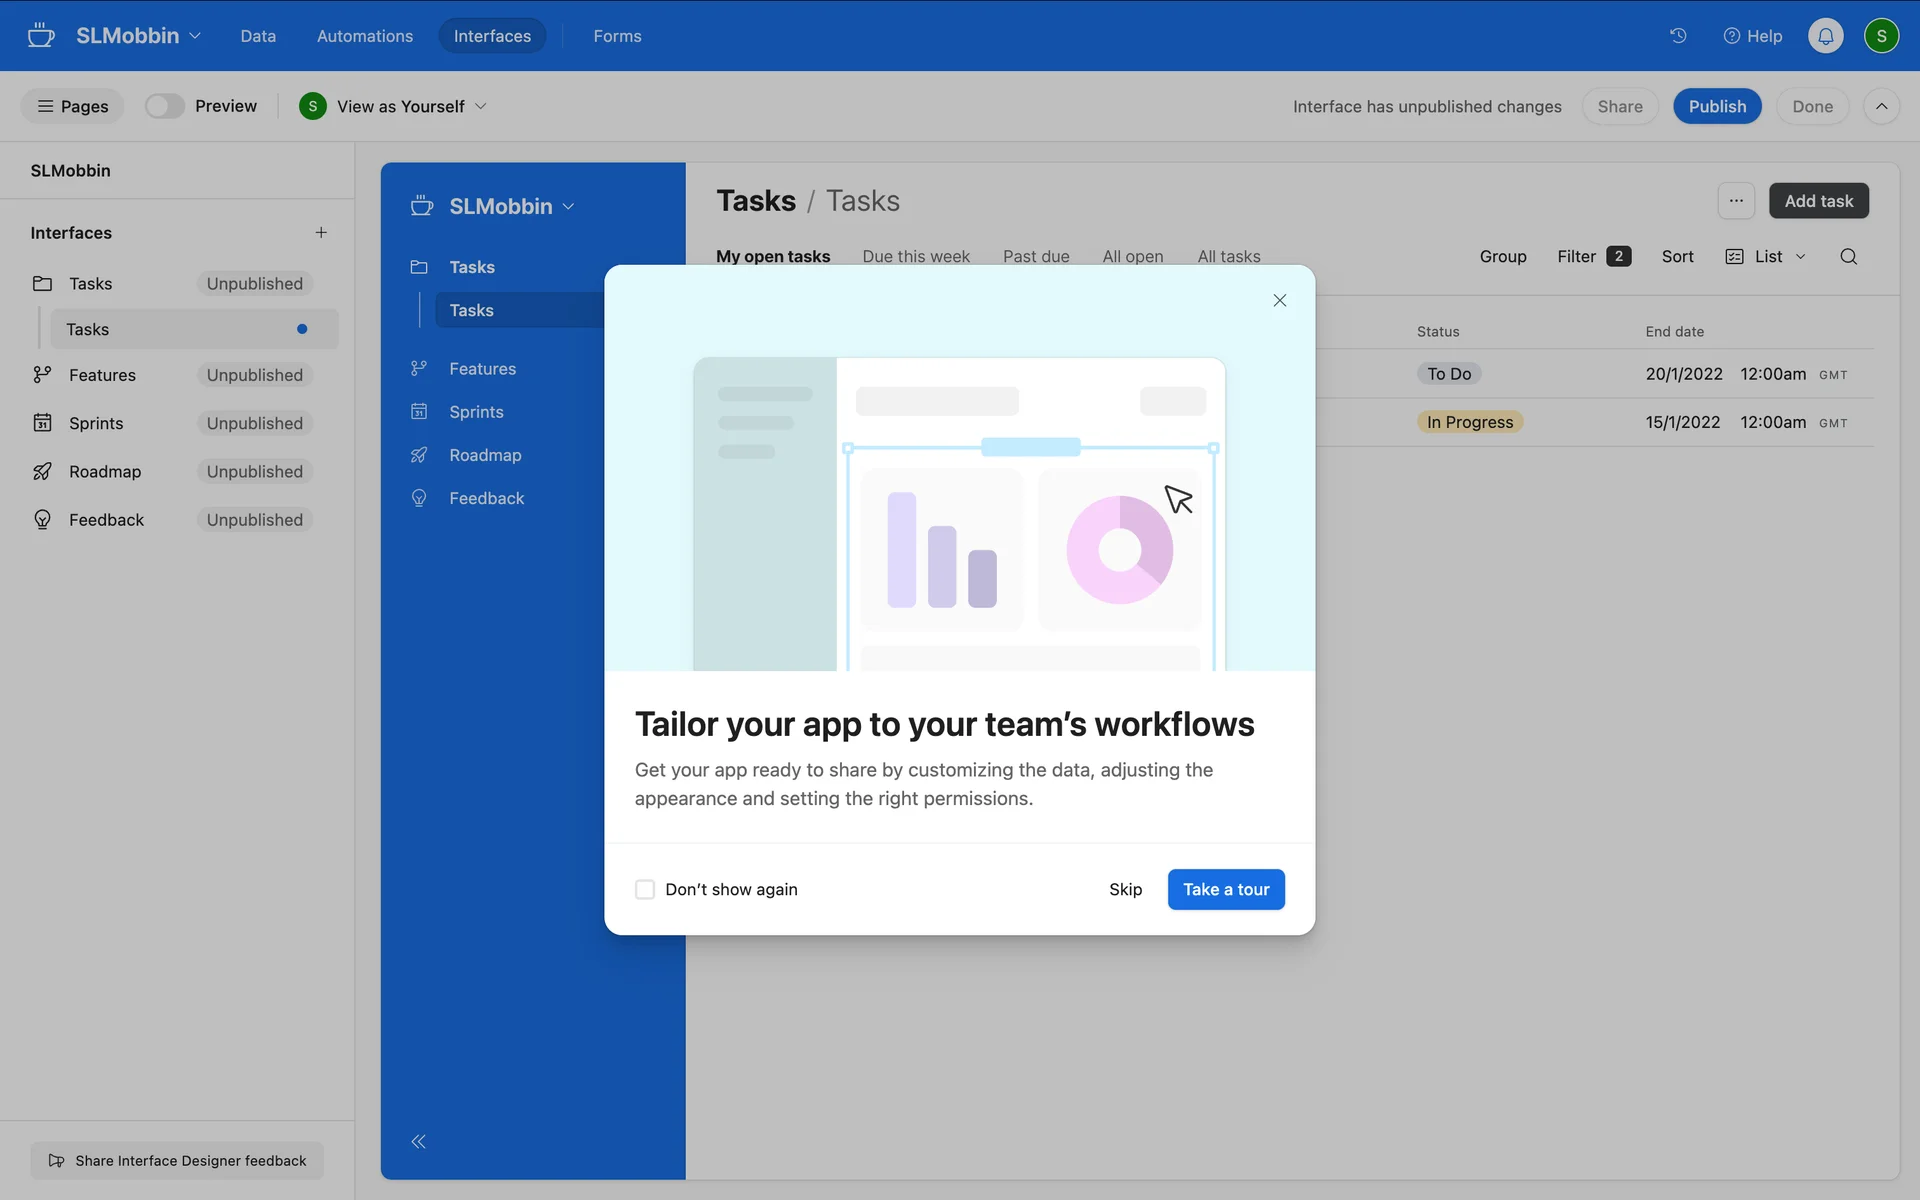Open the three-dots more options button
Screen dimensions: 1920x1200
click(1736, 201)
